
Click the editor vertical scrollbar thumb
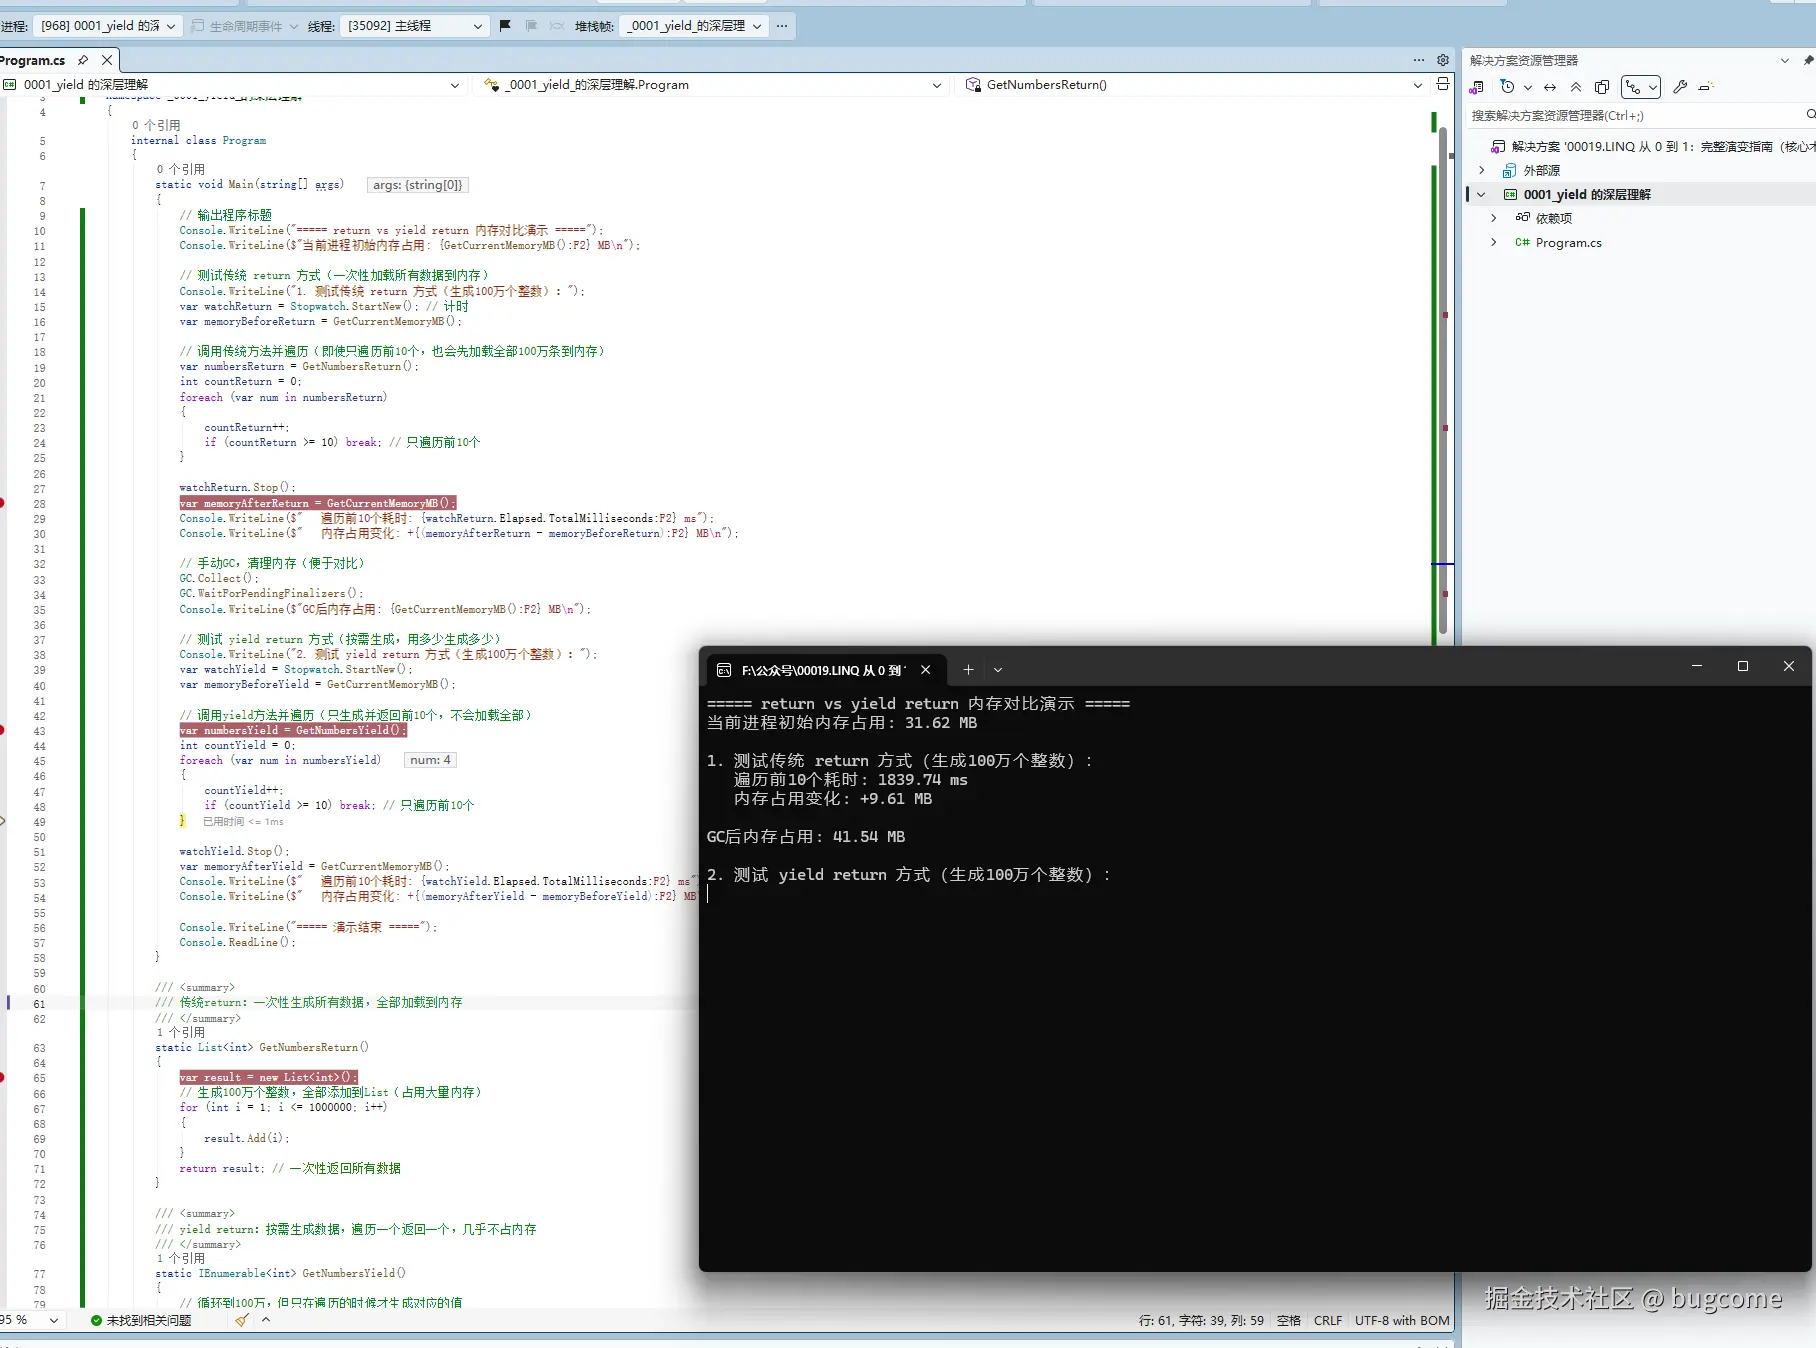coord(1443,380)
